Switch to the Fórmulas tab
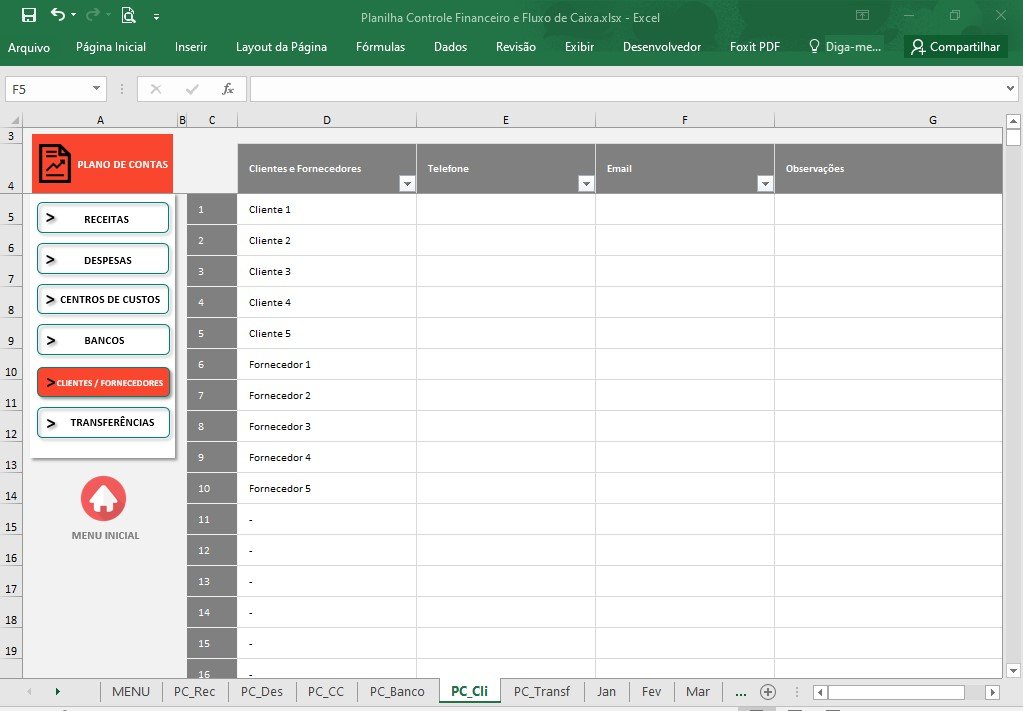Viewport: 1023px width, 711px height. [380, 47]
